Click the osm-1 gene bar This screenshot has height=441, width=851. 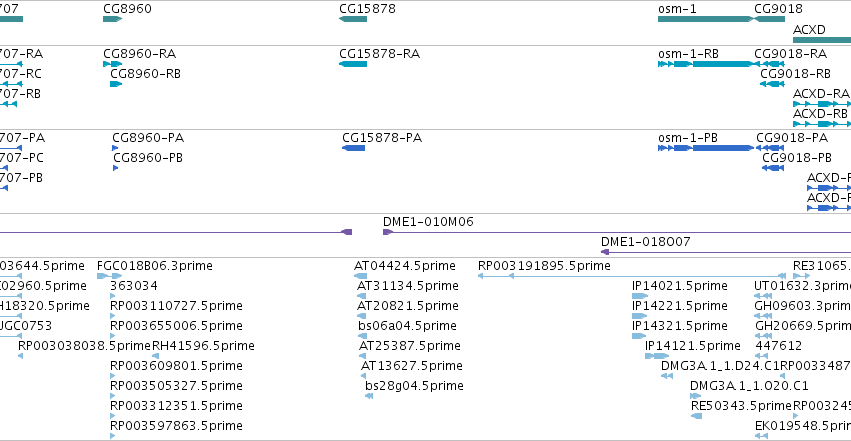(706, 19)
